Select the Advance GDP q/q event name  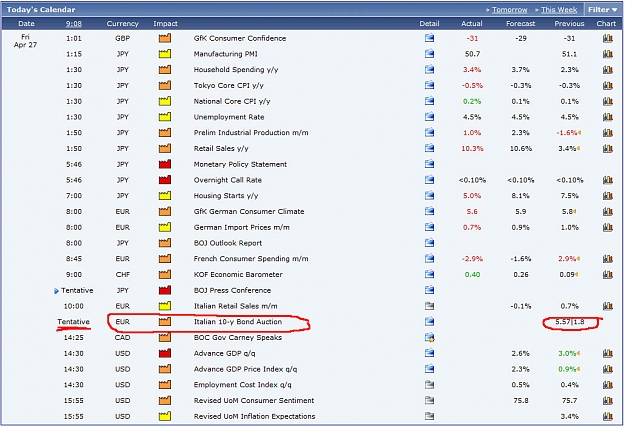pyautogui.click(x=224, y=353)
